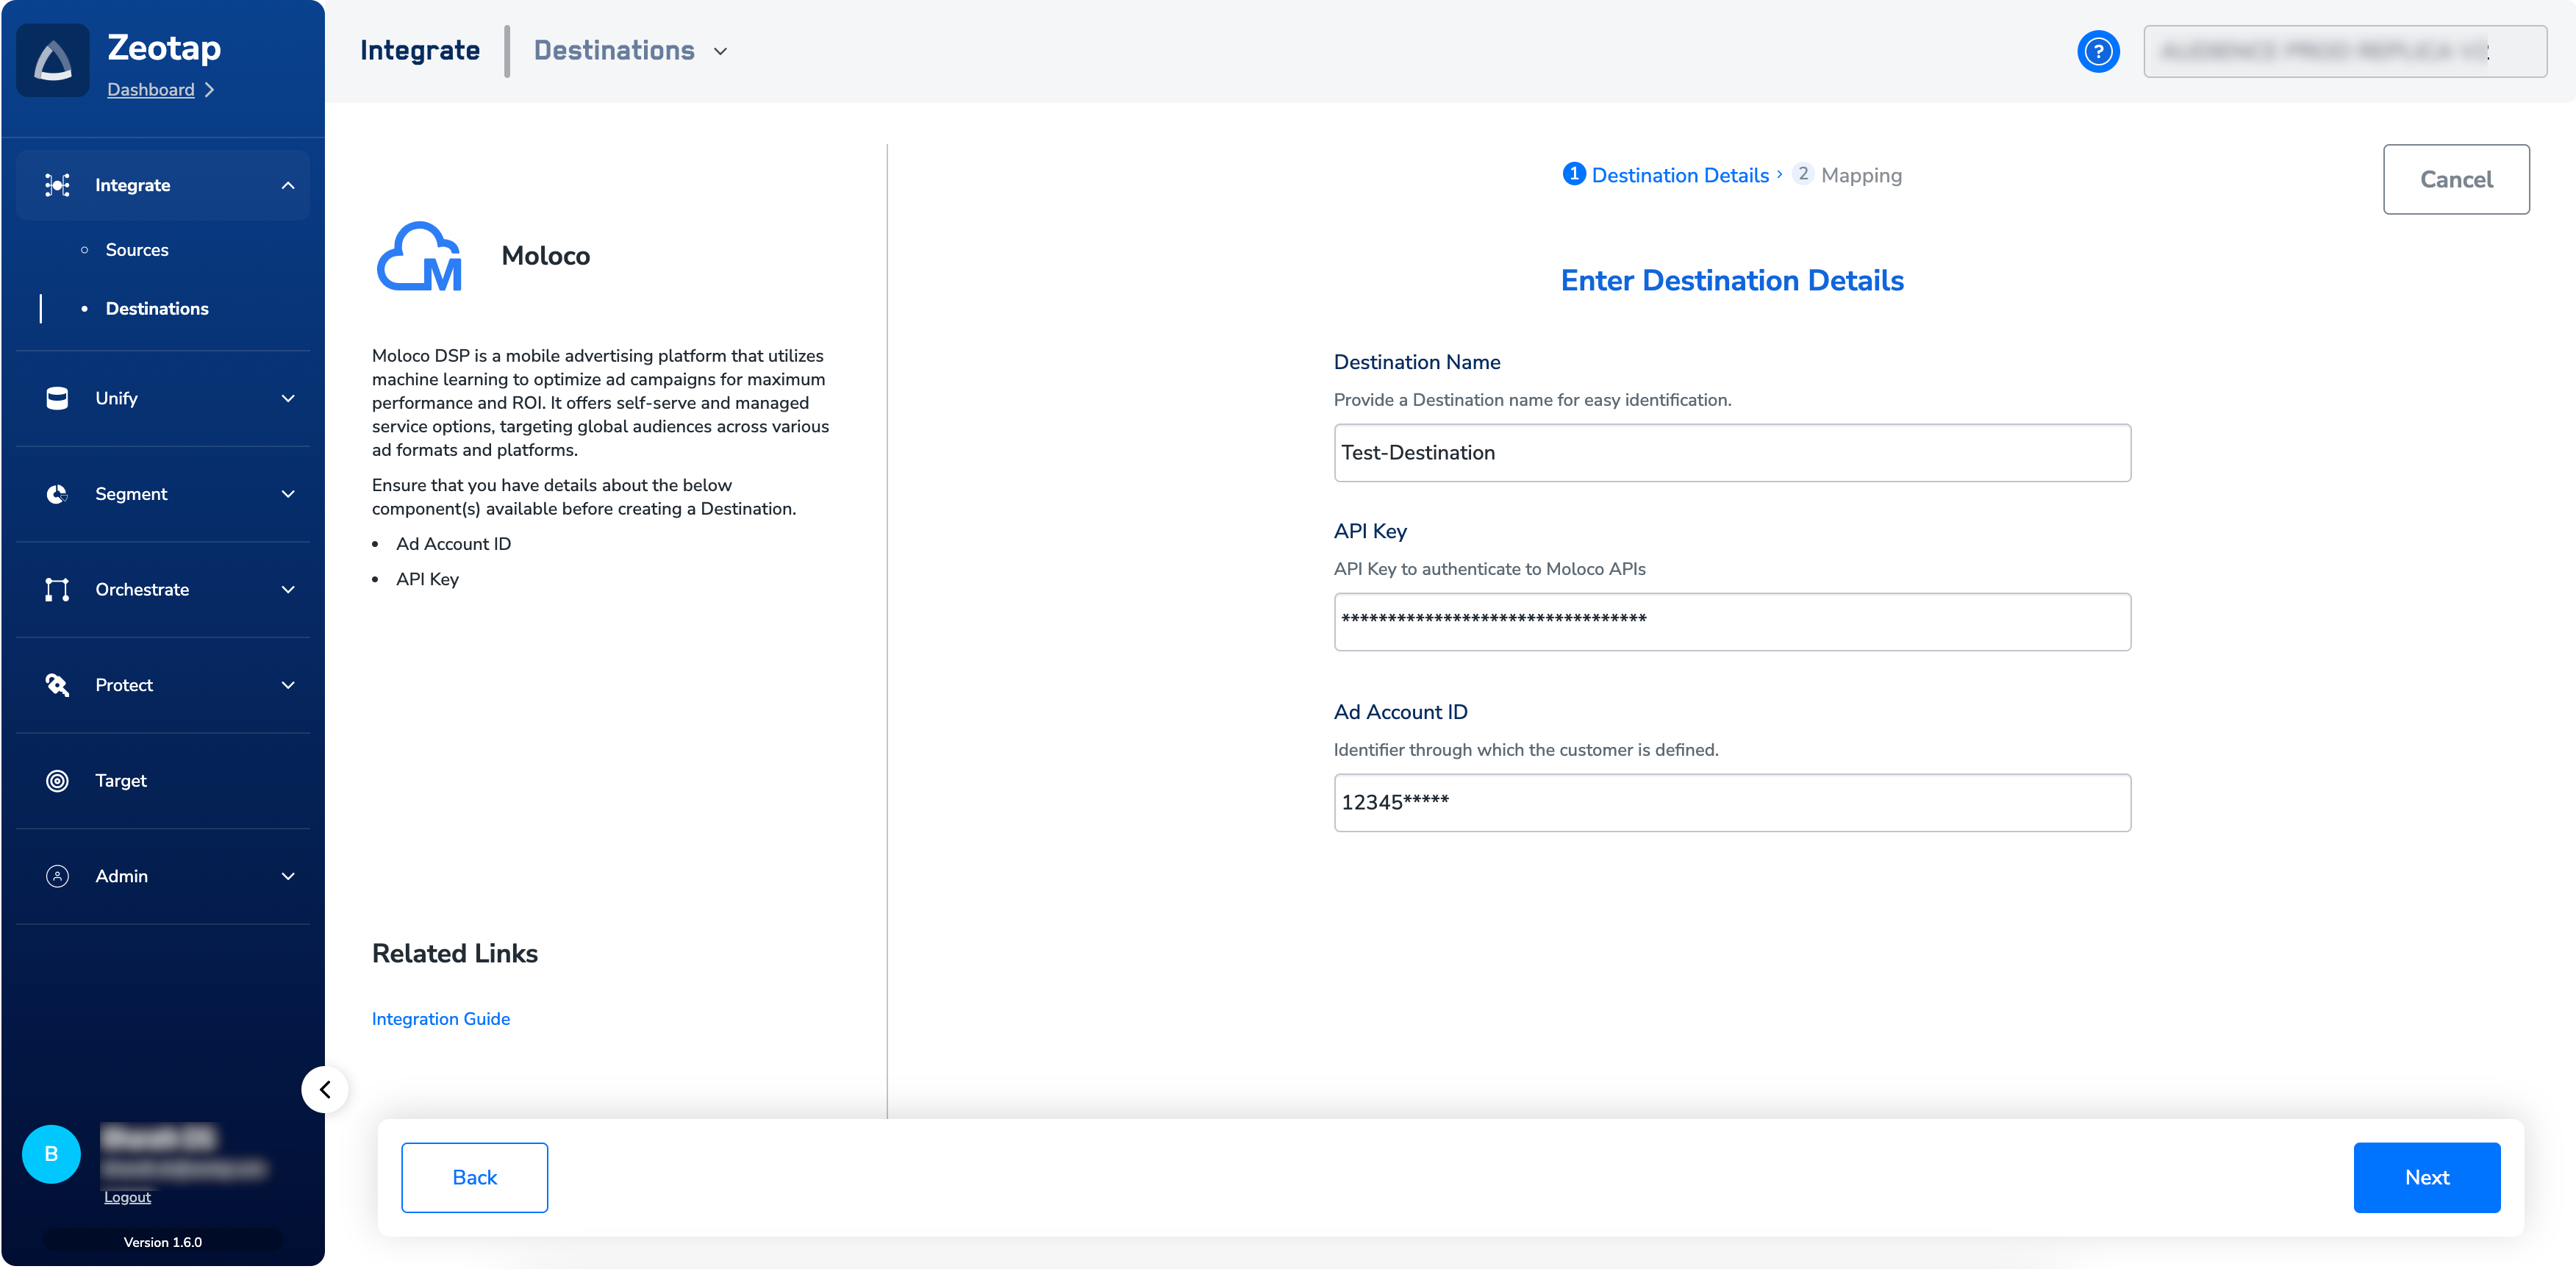Collapse the Integrate menu section
The width and height of the screenshot is (2576, 1269).
(287, 185)
